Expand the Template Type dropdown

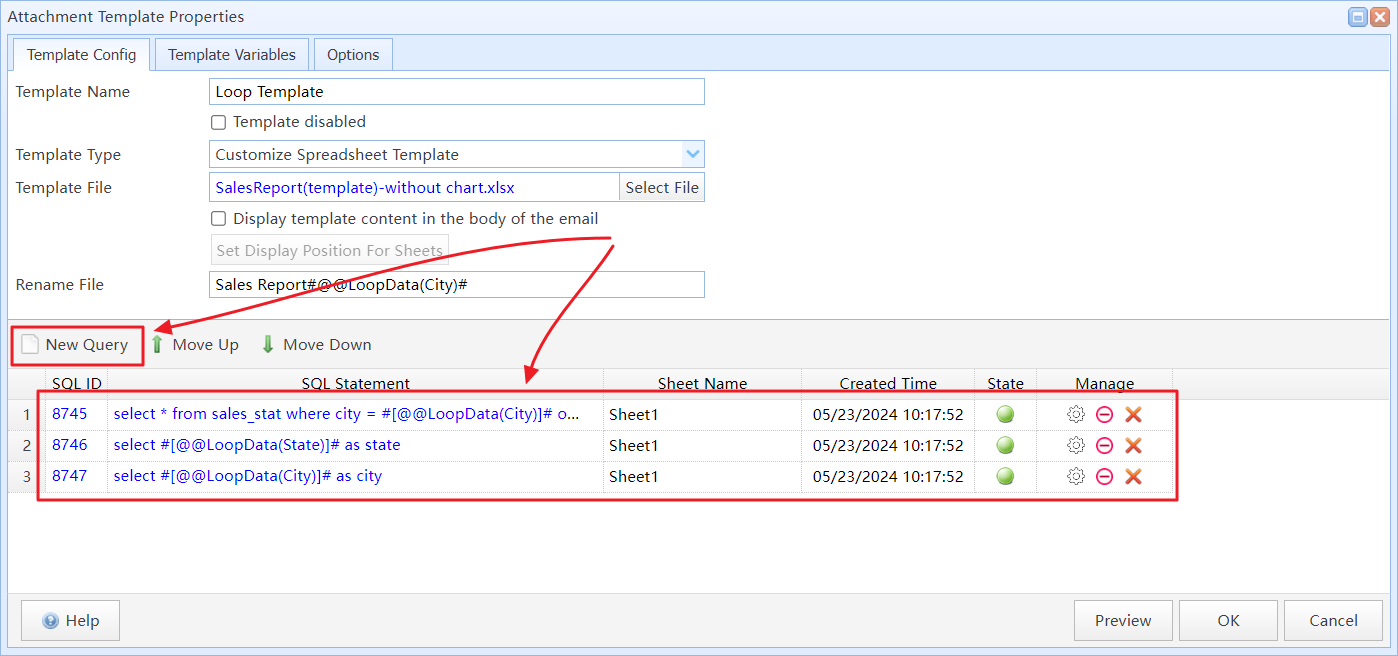[692, 155]
